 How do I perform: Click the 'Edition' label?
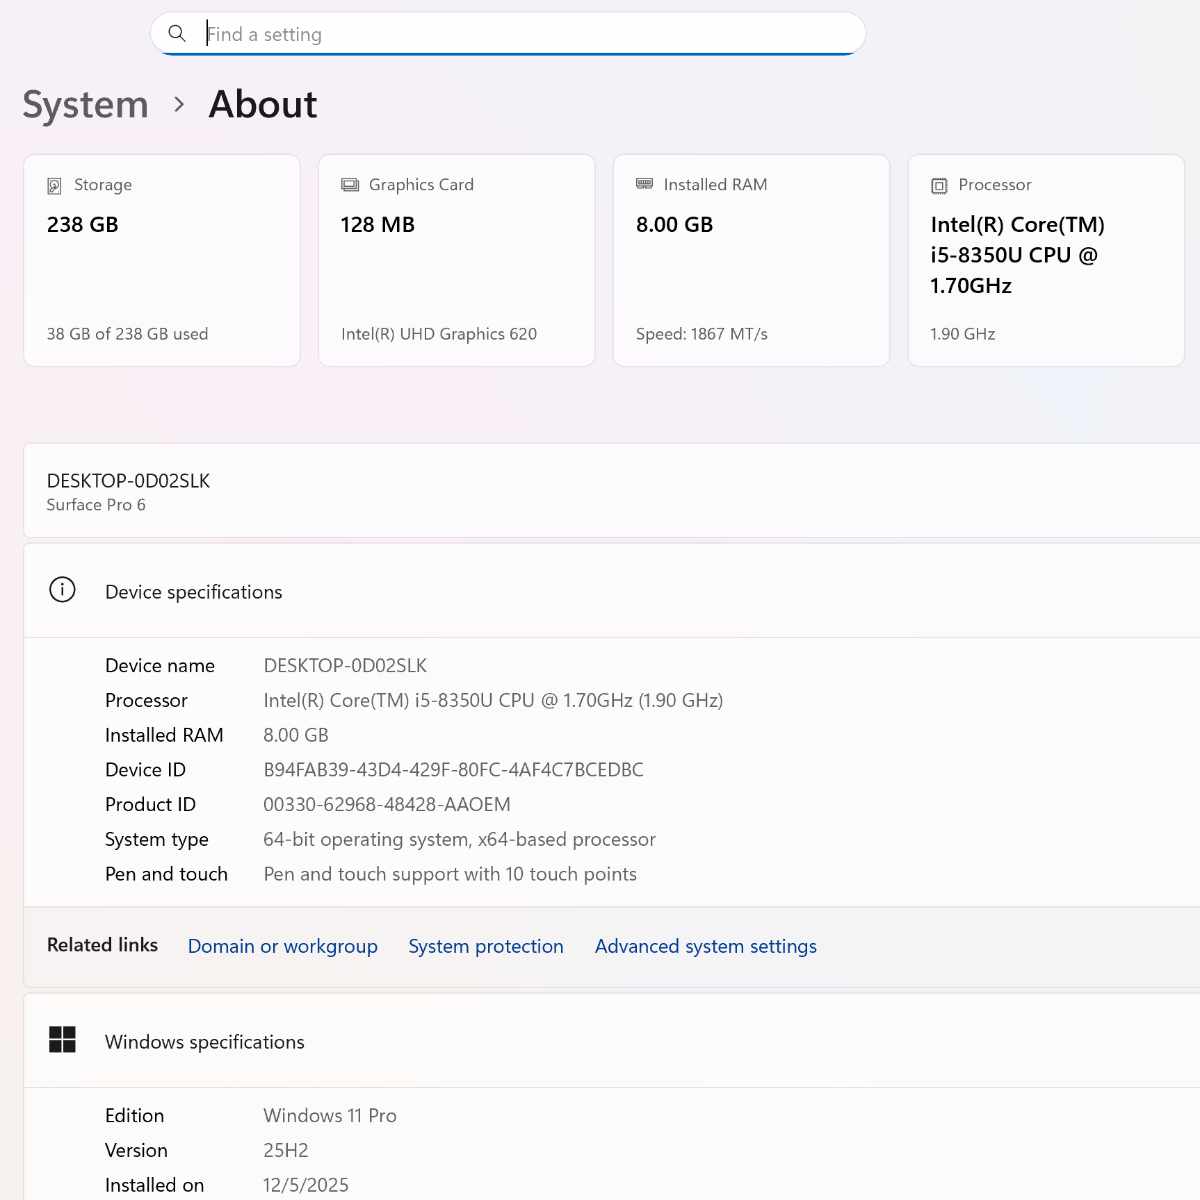click(134, 1115)
